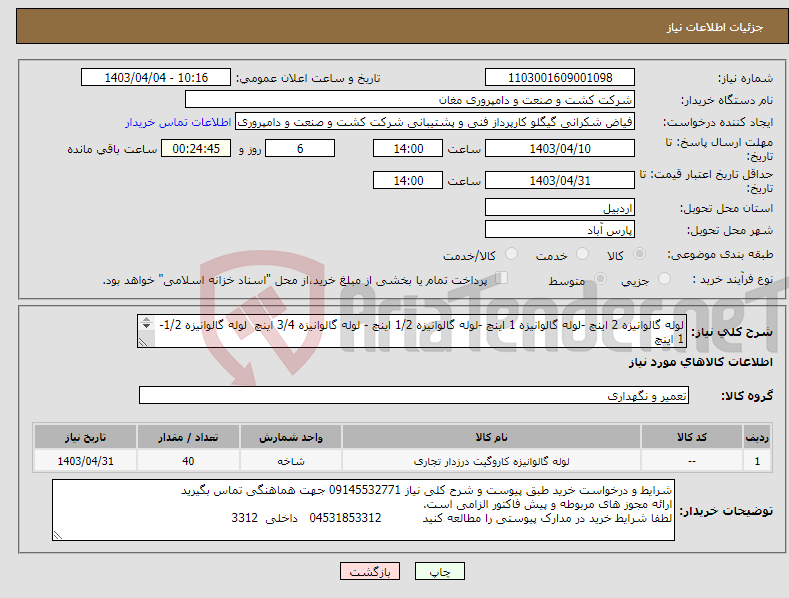Click the province field اردبیل
Screen dimensions: 789x598
[x=560, y=207]
